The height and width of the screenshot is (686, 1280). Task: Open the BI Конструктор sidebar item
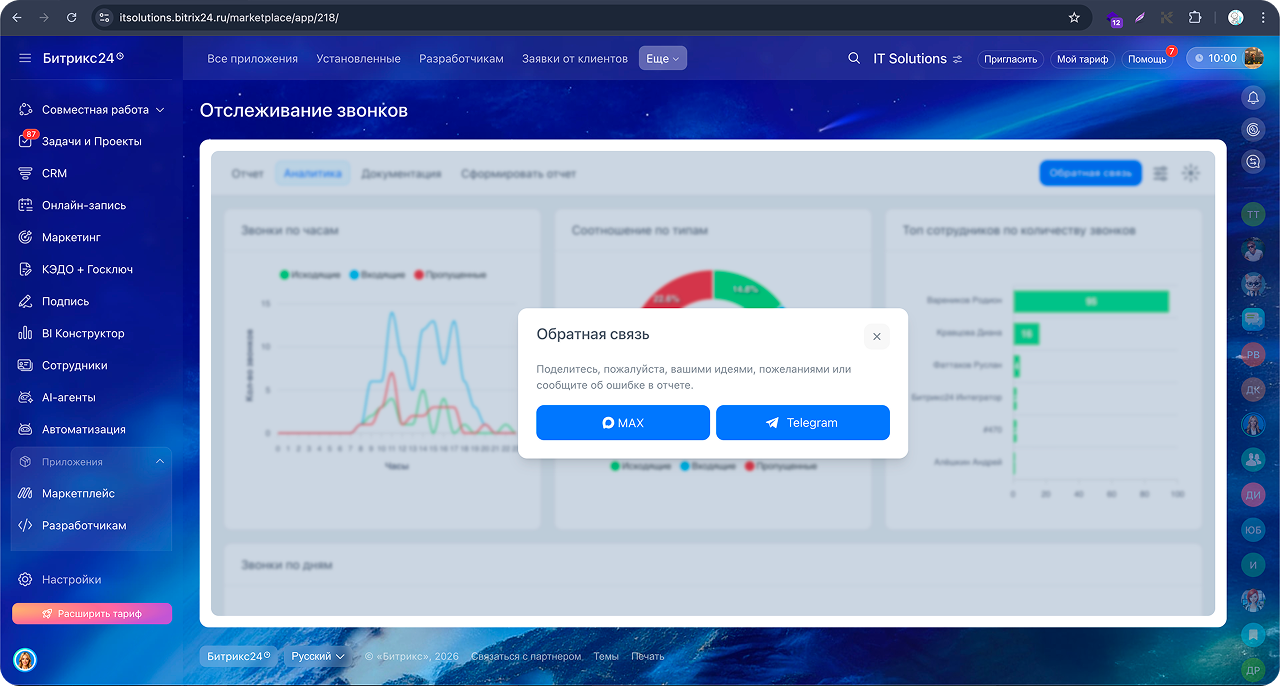pos(83,333)
